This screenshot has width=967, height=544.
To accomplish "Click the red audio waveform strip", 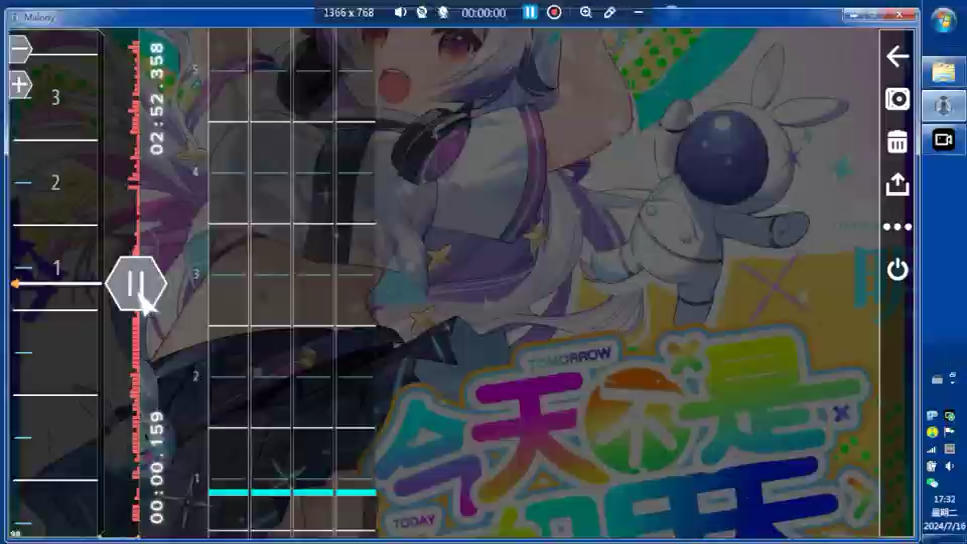I will click(134, 284).
